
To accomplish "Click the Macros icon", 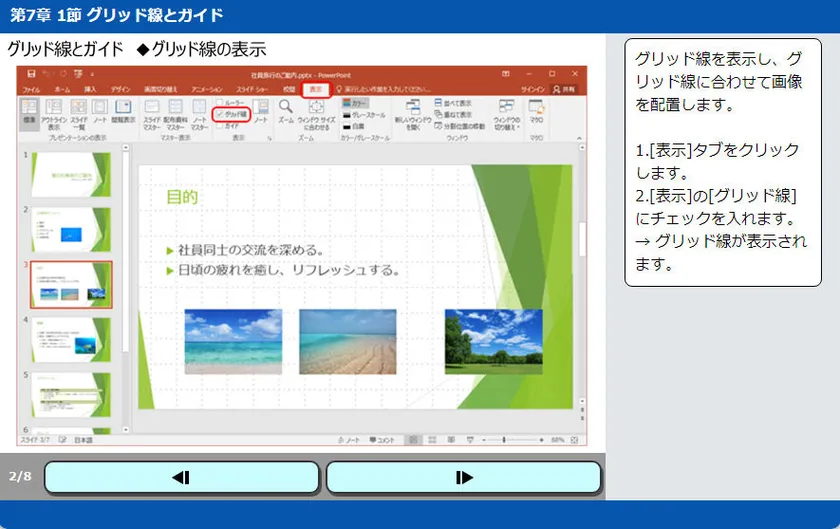I will point(536,108).
